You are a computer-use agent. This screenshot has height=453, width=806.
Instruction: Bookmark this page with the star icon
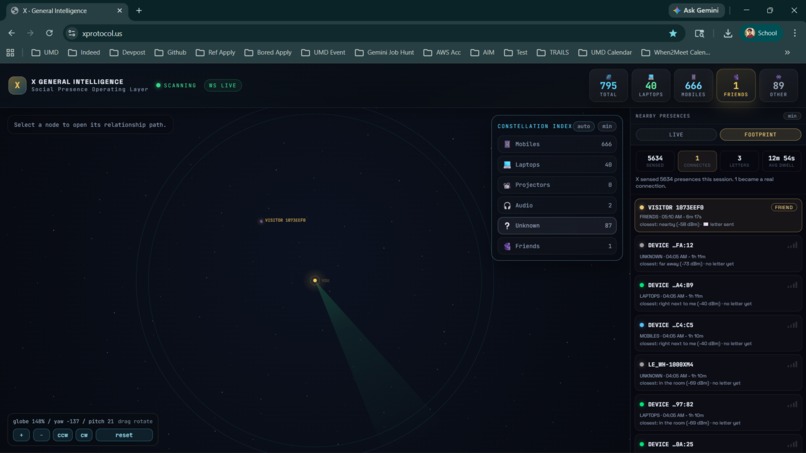point(673,33)
